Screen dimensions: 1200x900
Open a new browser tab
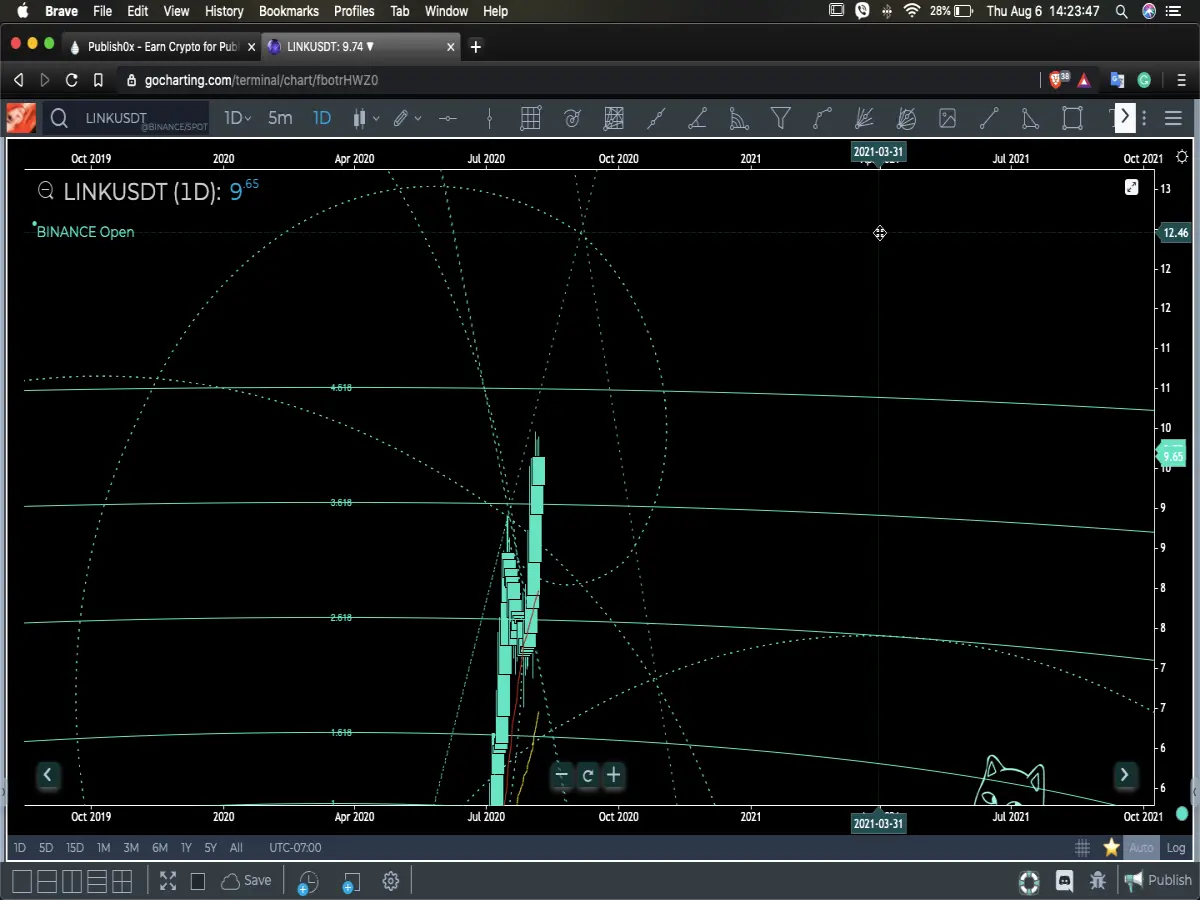tap(476, 46)
